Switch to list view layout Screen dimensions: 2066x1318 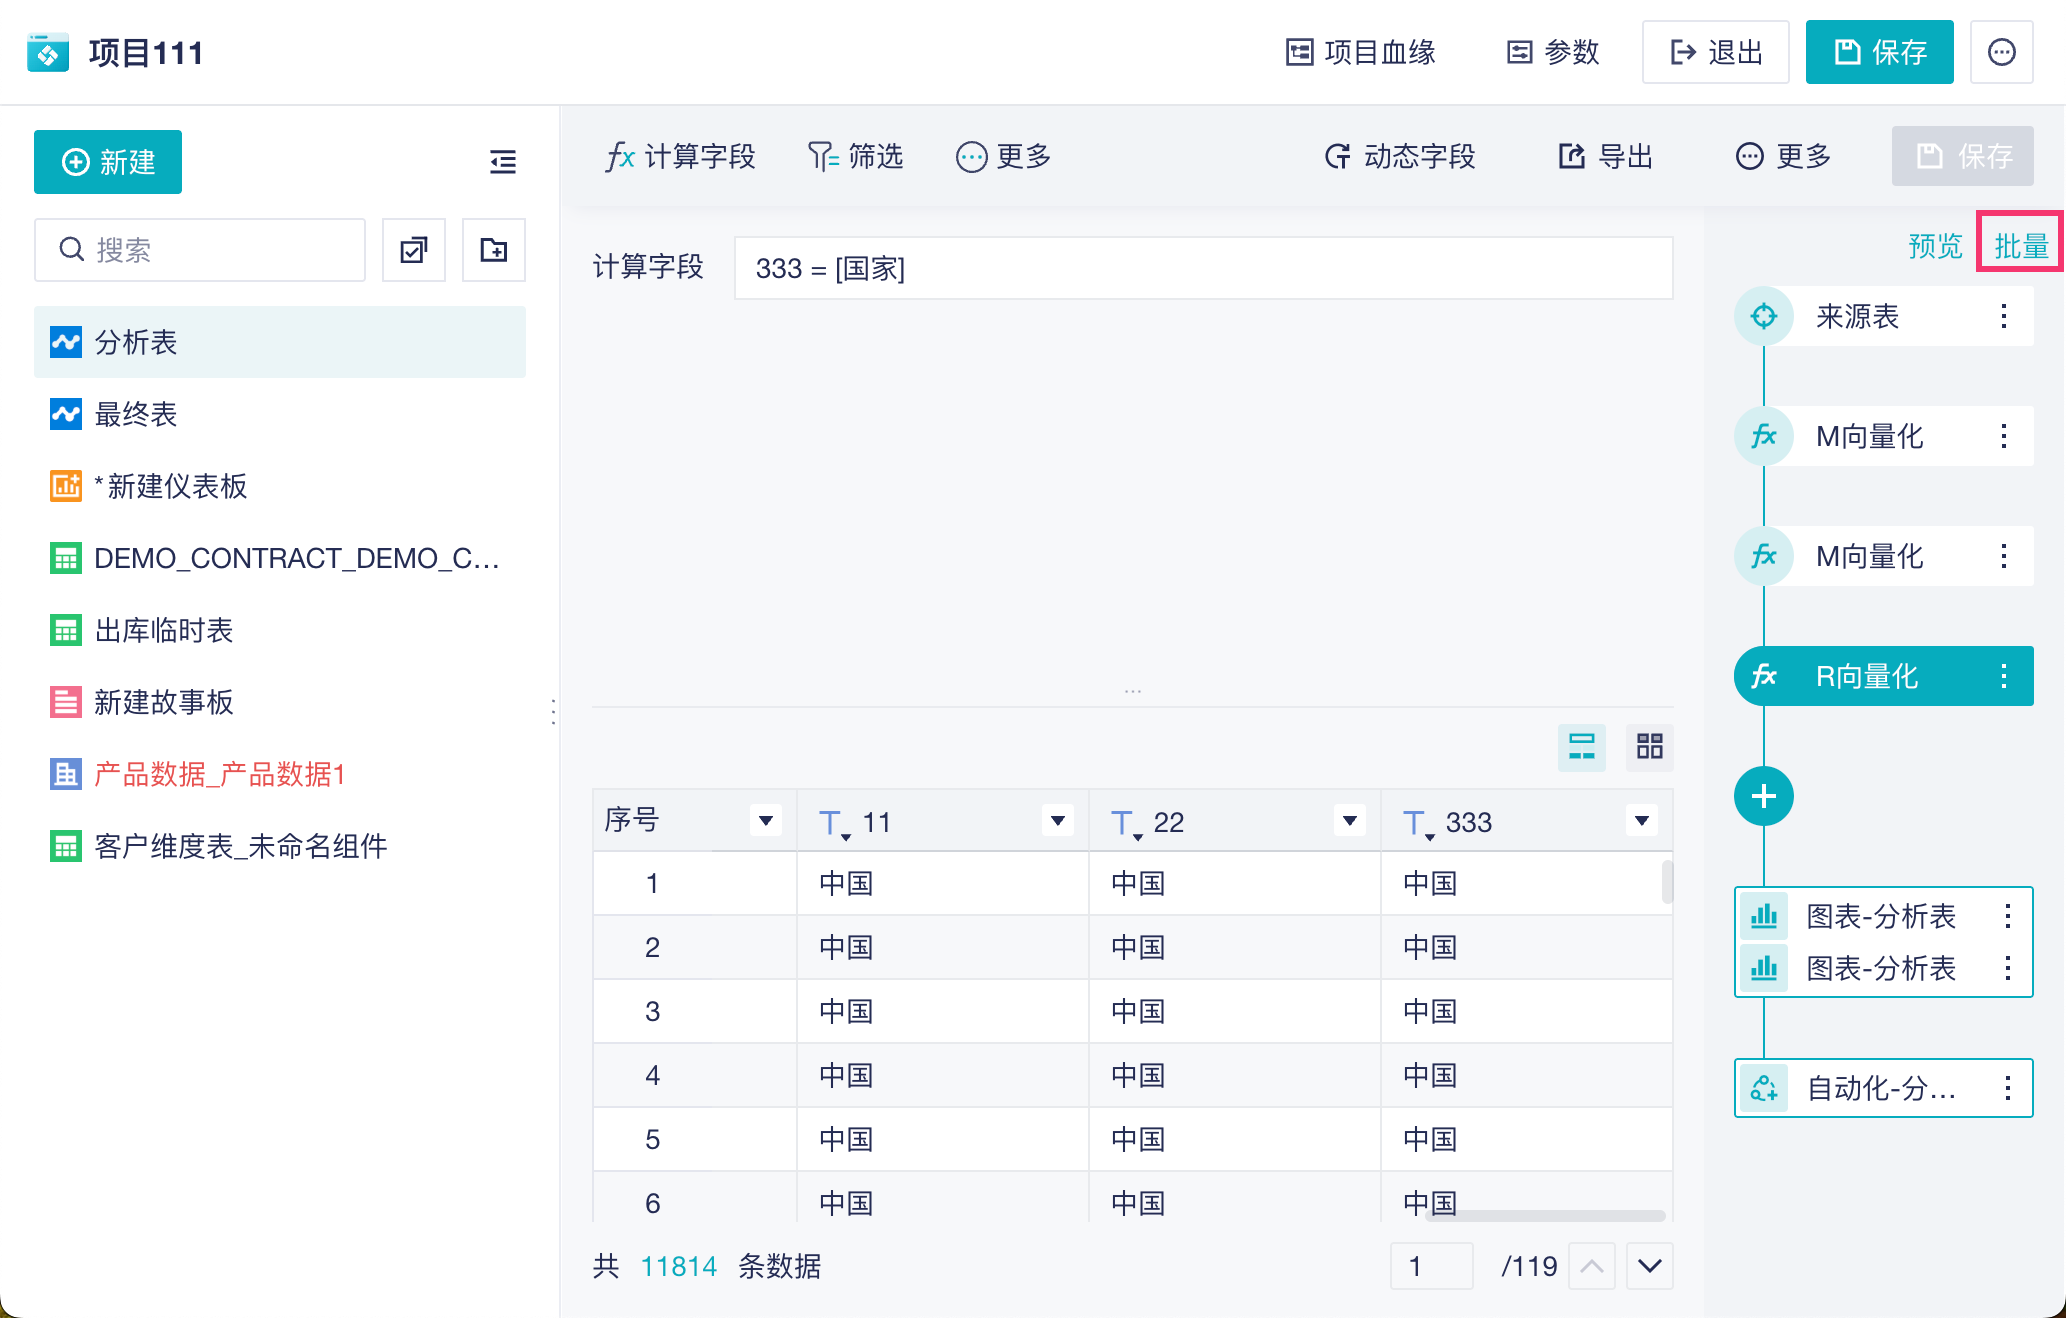coord(1582,746)
